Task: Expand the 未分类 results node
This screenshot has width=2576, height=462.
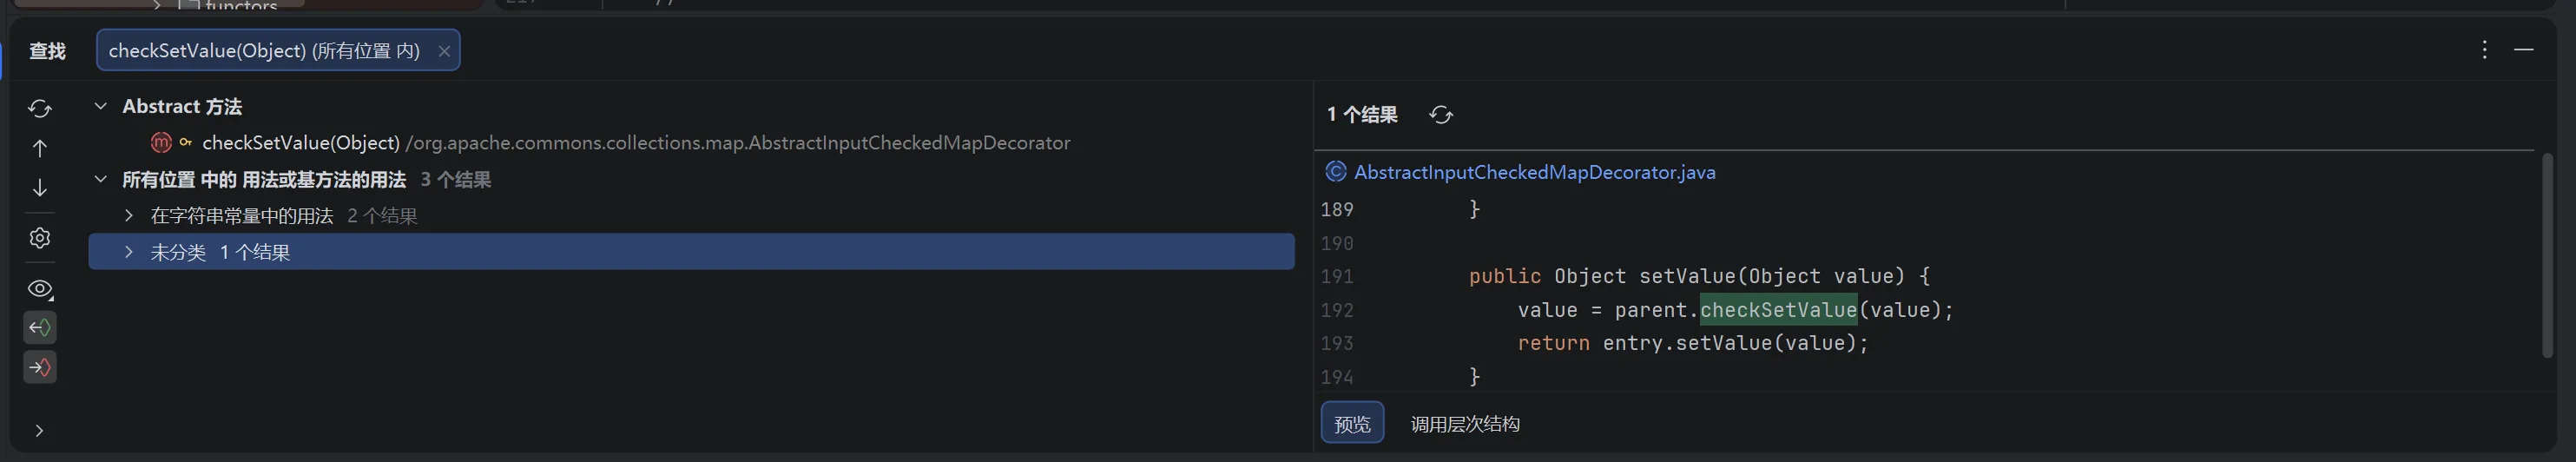Action: [x=128, y=252]
